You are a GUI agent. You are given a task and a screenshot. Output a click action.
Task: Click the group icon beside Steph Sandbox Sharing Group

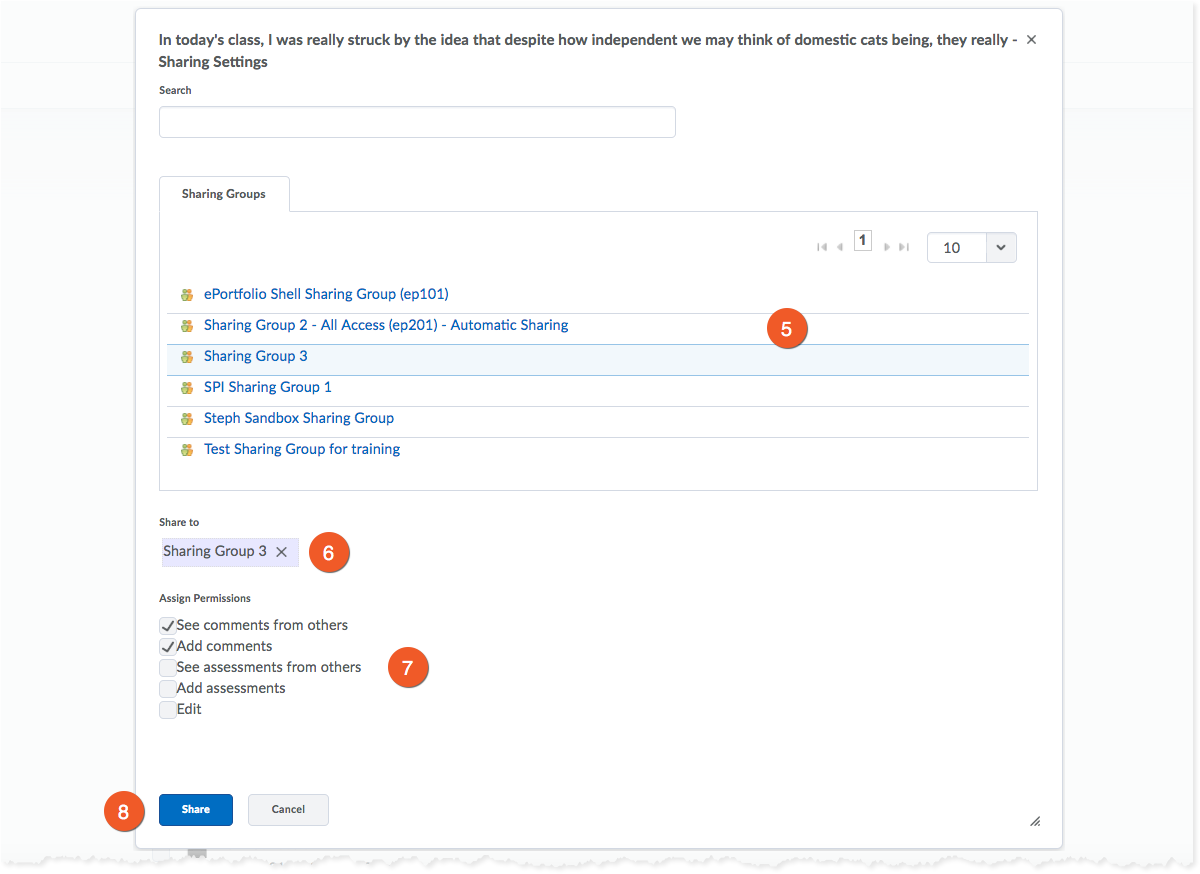click(x=186, y=419)
